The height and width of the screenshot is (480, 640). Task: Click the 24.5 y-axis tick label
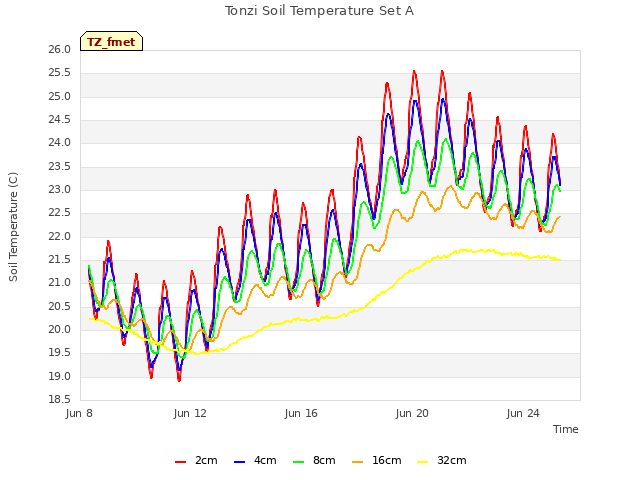60,120
